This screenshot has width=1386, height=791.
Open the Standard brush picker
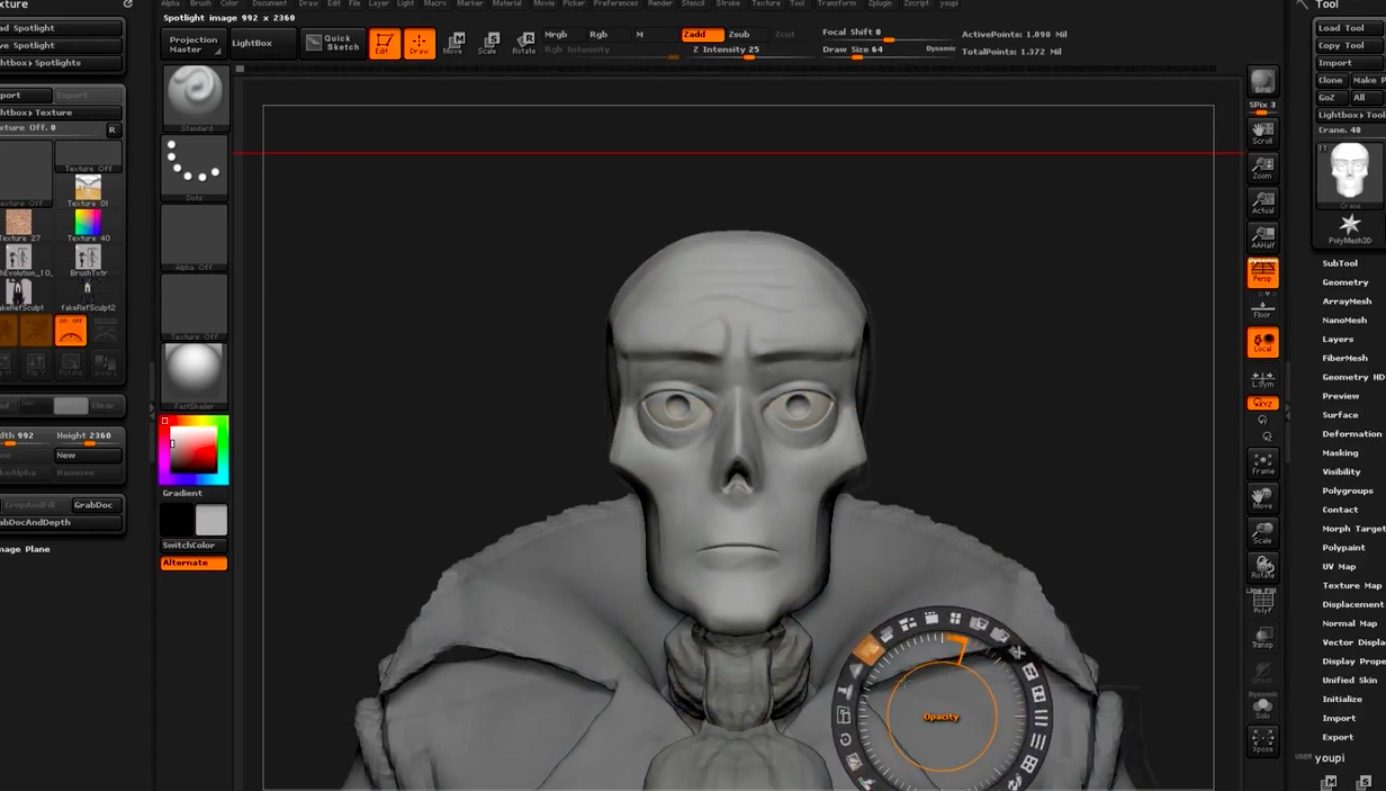(195, 98)
